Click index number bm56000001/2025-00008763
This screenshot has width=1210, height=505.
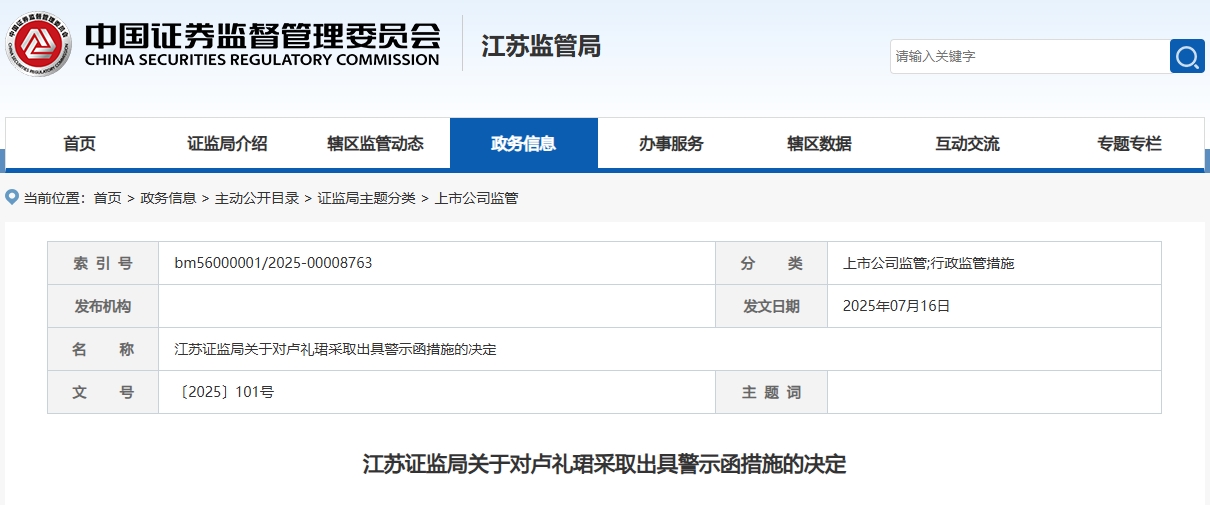click(273, 263)
